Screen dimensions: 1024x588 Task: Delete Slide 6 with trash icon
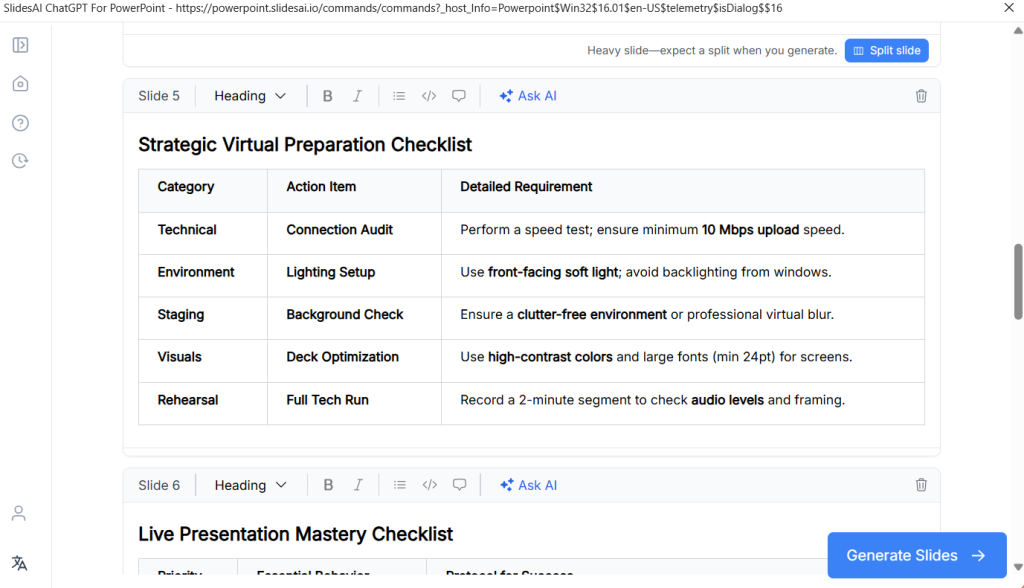click(921, 485)
